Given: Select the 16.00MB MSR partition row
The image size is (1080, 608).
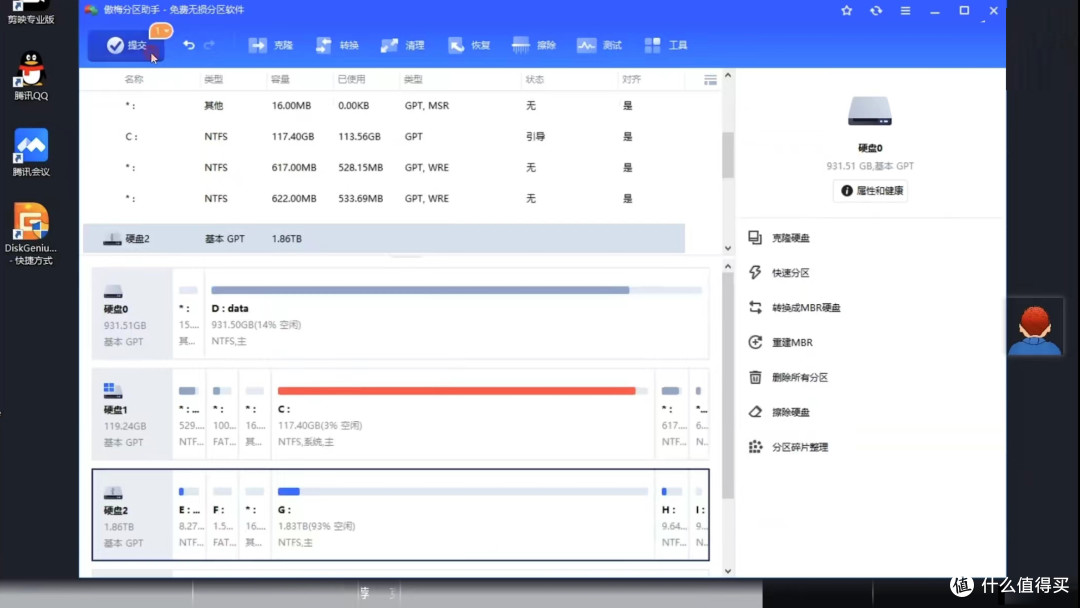Looking at the screenshot, I should click(384, 105).
